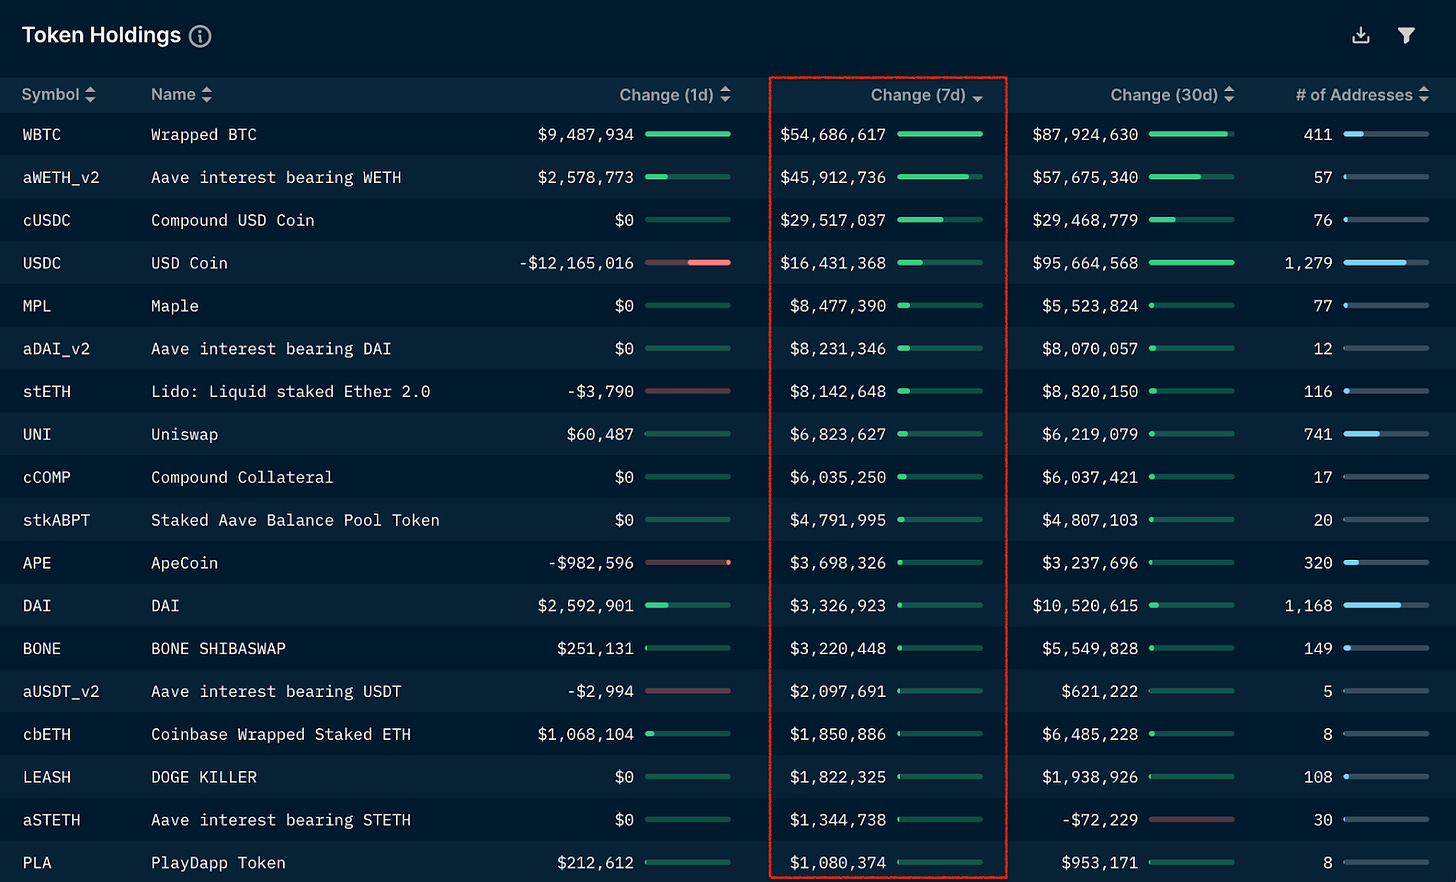Select the cCOMP symbol cell
Image resolution: width=1456 pixels, height=882 pixels.
point(47,478)
